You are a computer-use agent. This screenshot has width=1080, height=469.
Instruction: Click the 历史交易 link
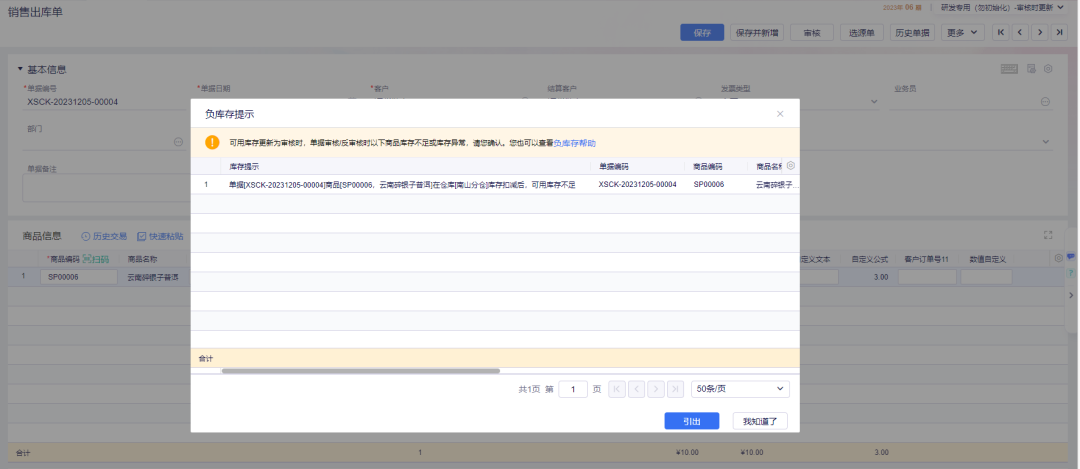tap(104, 236)
